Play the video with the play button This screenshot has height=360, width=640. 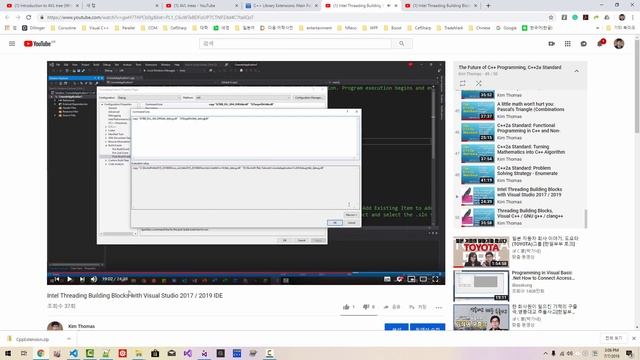(69, 279)
